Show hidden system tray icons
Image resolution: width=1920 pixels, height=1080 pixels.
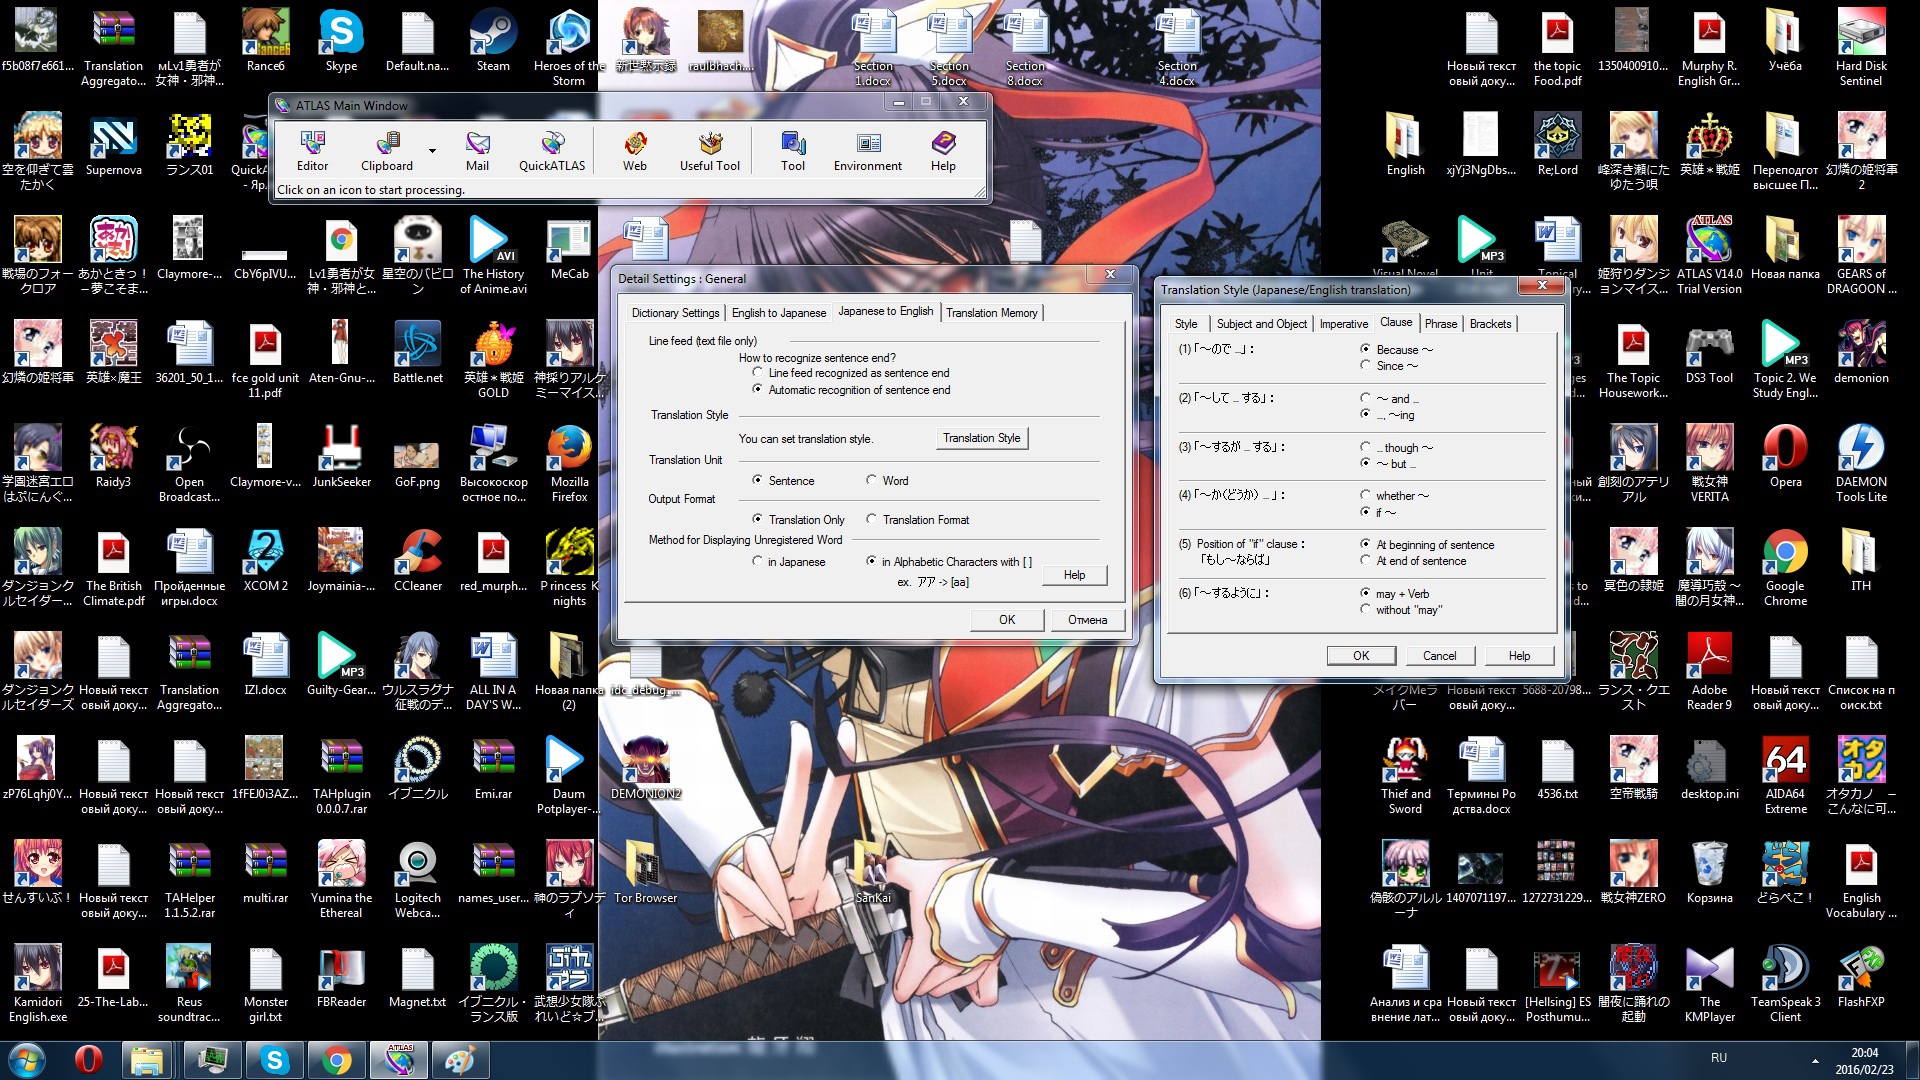pyautogui.click(x=1815, y=1060)
